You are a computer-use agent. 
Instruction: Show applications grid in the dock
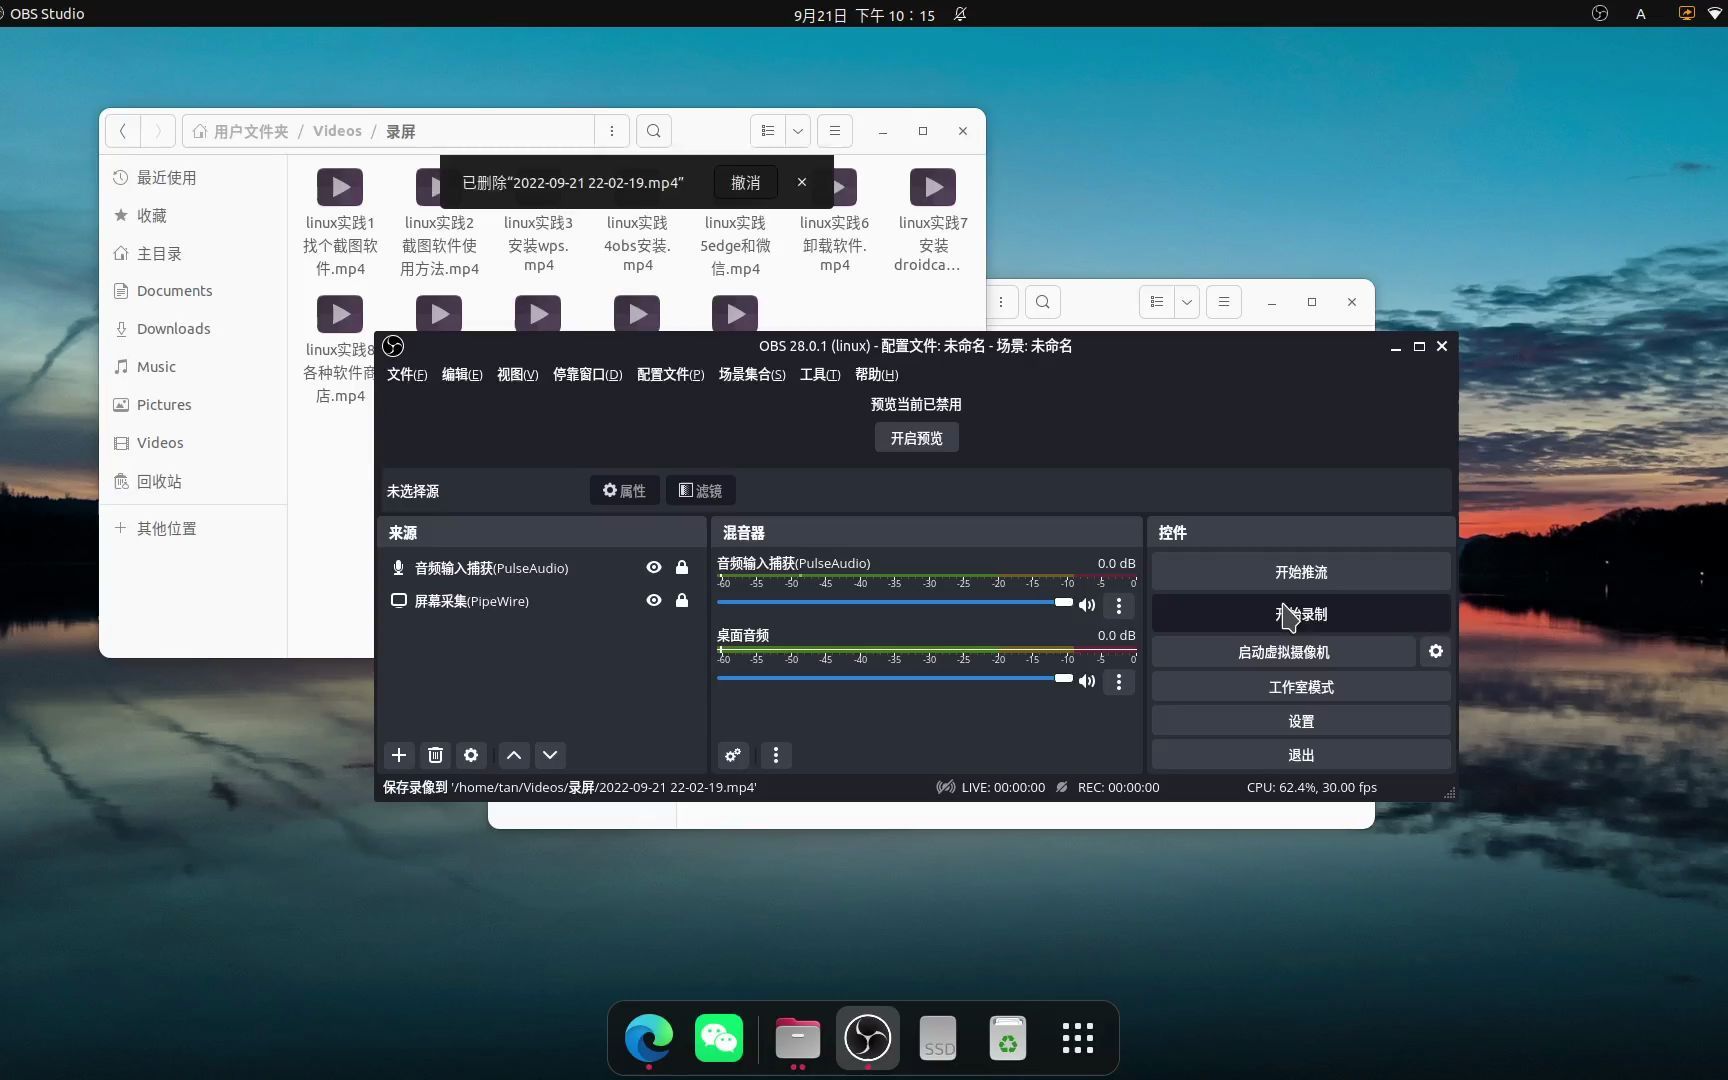pyautogui.click(x=1078, y=1037)
